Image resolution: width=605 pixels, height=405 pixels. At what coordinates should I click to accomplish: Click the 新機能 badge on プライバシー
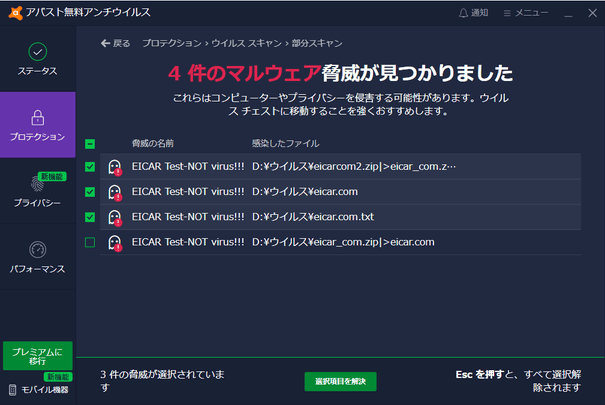click(x=52, y=177)
